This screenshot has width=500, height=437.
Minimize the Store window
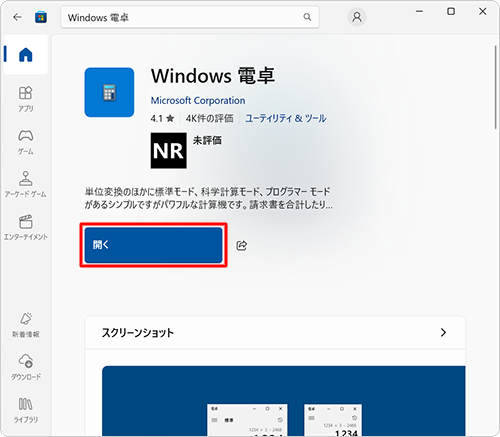(419, 11)
